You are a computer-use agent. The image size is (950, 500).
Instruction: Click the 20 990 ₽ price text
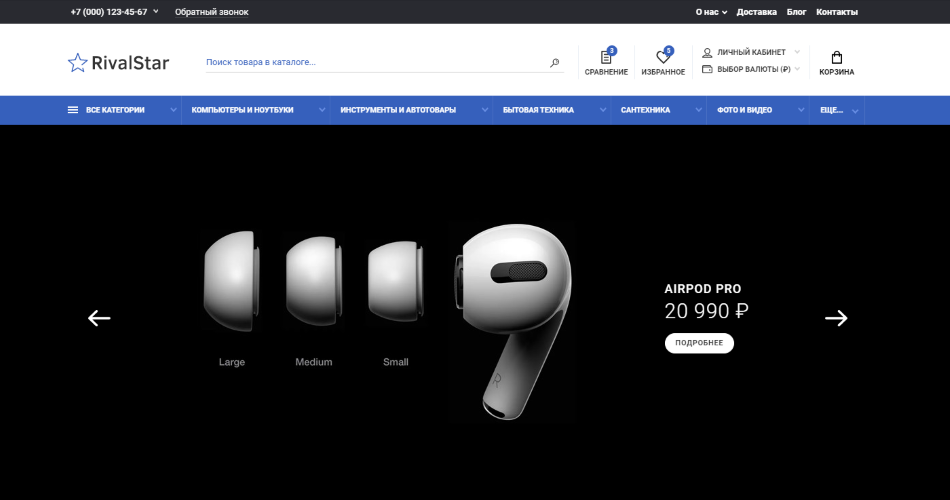click(706, 311)
